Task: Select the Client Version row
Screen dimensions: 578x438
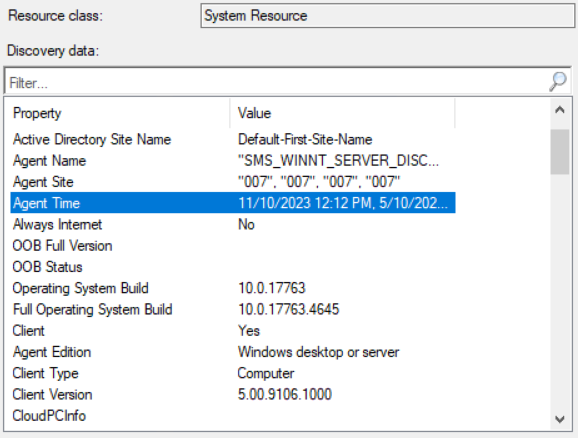Action: tap(233, 394)
